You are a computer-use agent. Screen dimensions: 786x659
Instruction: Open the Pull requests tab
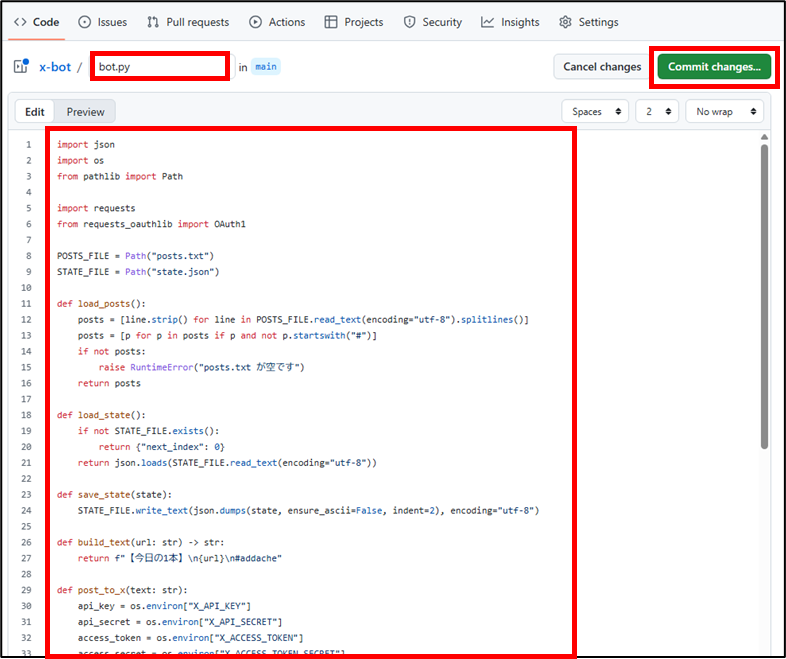(x=196, y=22)
